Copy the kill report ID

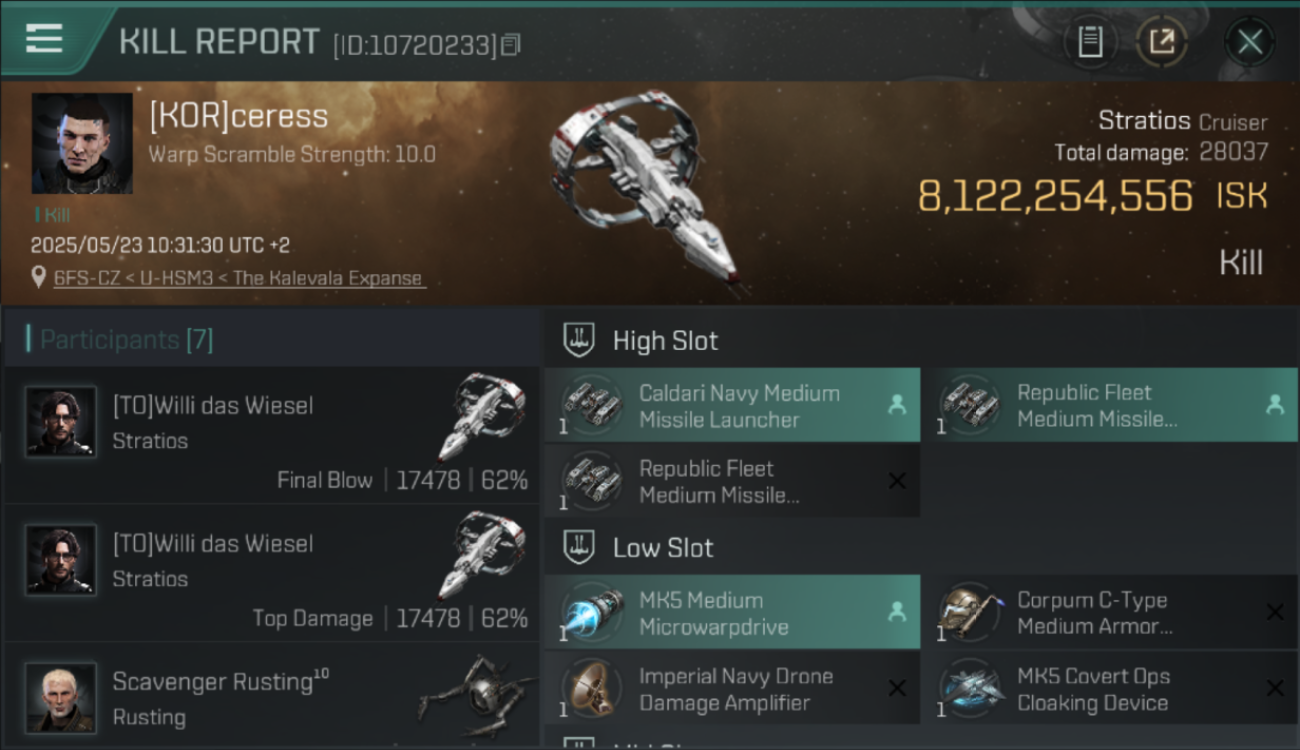click(x=511, y=45)
